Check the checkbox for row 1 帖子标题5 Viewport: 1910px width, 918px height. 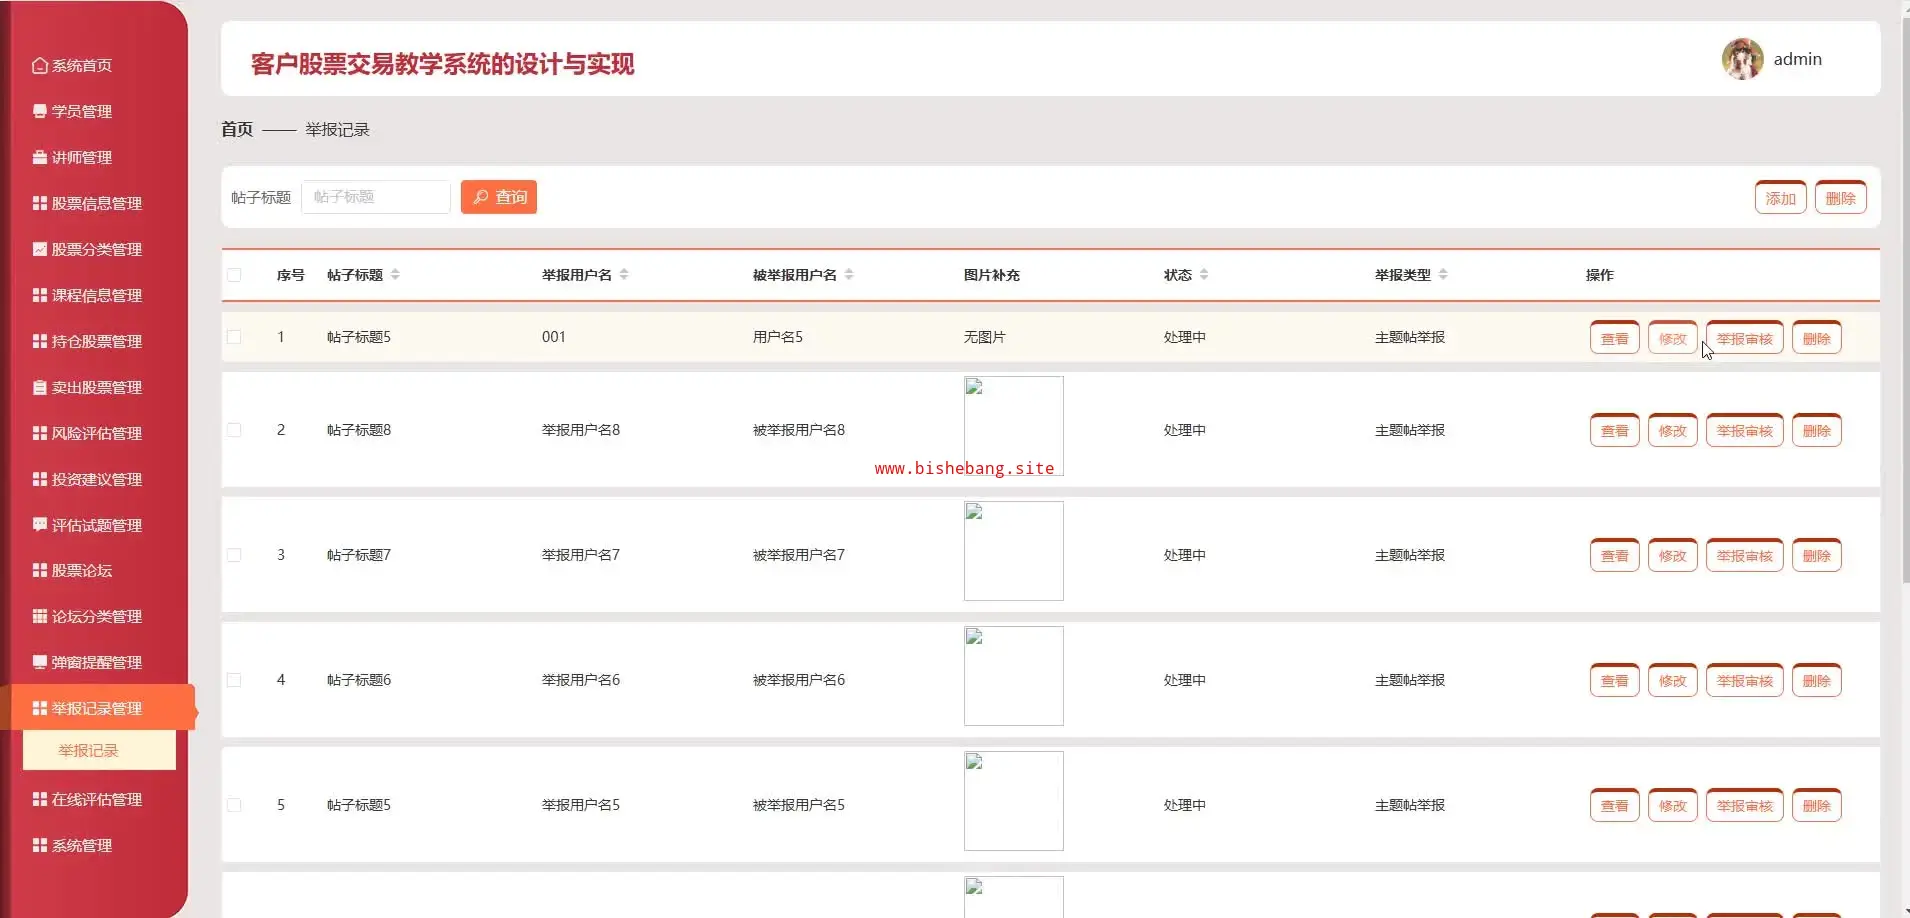point(234,337)
